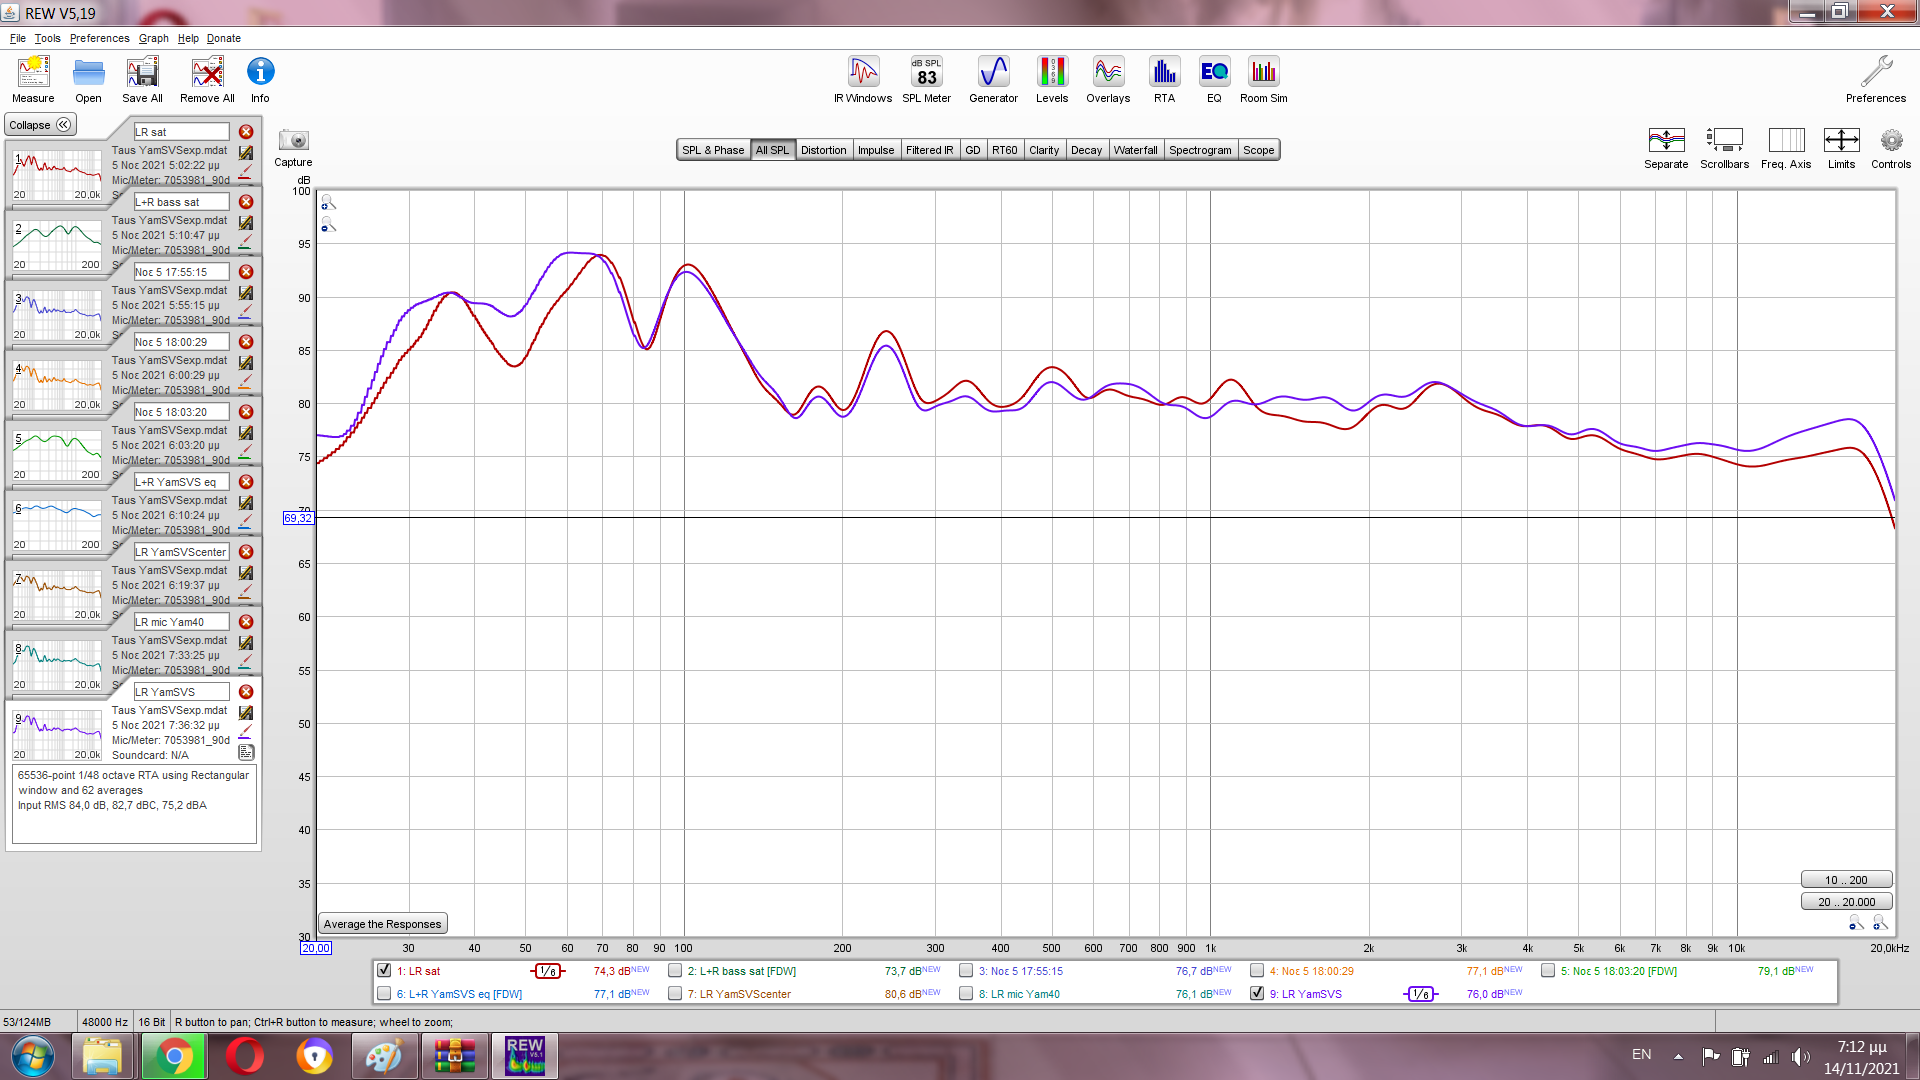
Task: Click Average the Responses button
Action: tap(382, 924)
